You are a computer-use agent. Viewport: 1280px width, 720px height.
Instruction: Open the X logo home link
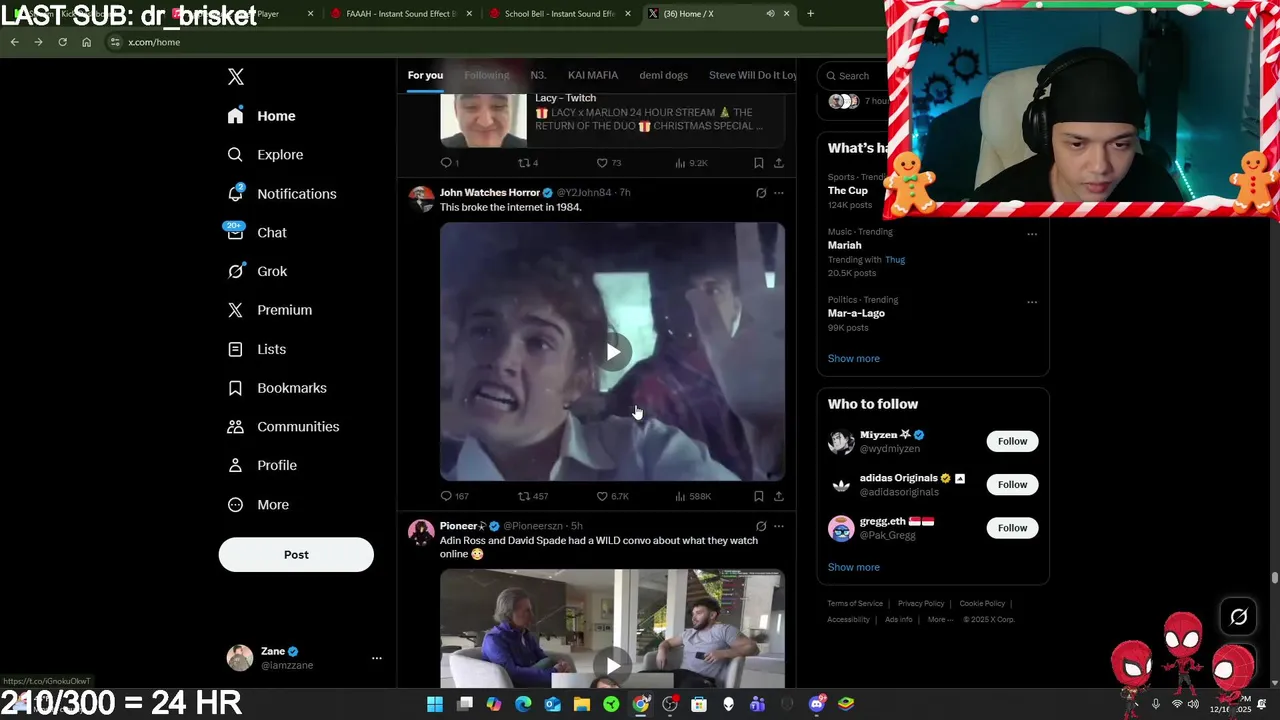click(236, 77)
